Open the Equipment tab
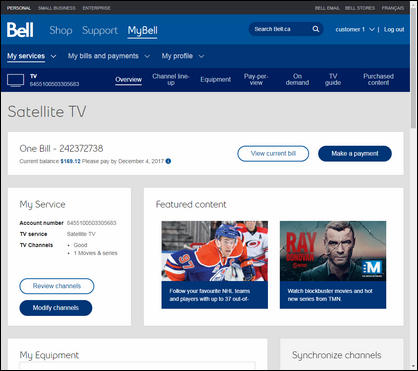 pos(216,80)
